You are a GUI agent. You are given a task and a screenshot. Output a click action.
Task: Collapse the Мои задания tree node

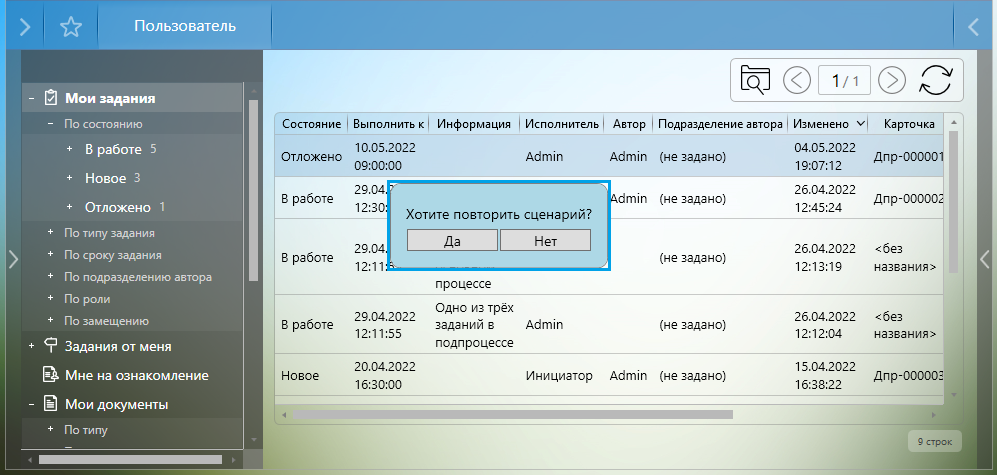click(32, 98)
